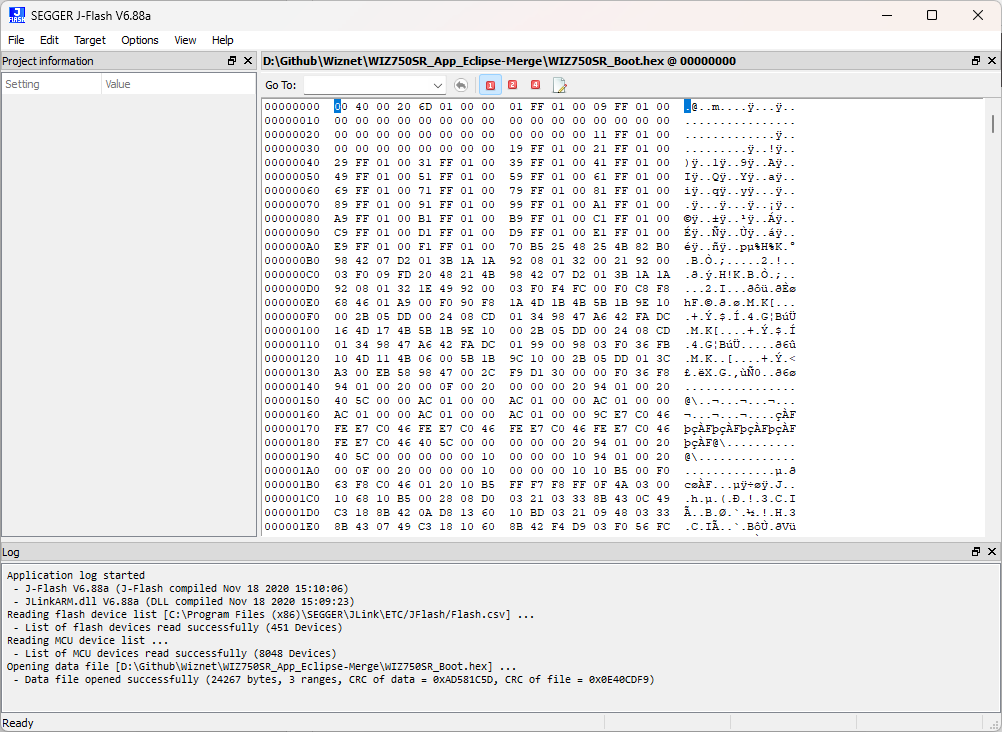1002x732 pixels.
Task: Switch the hex view to 4-byte units
Action: coord(536,85)
